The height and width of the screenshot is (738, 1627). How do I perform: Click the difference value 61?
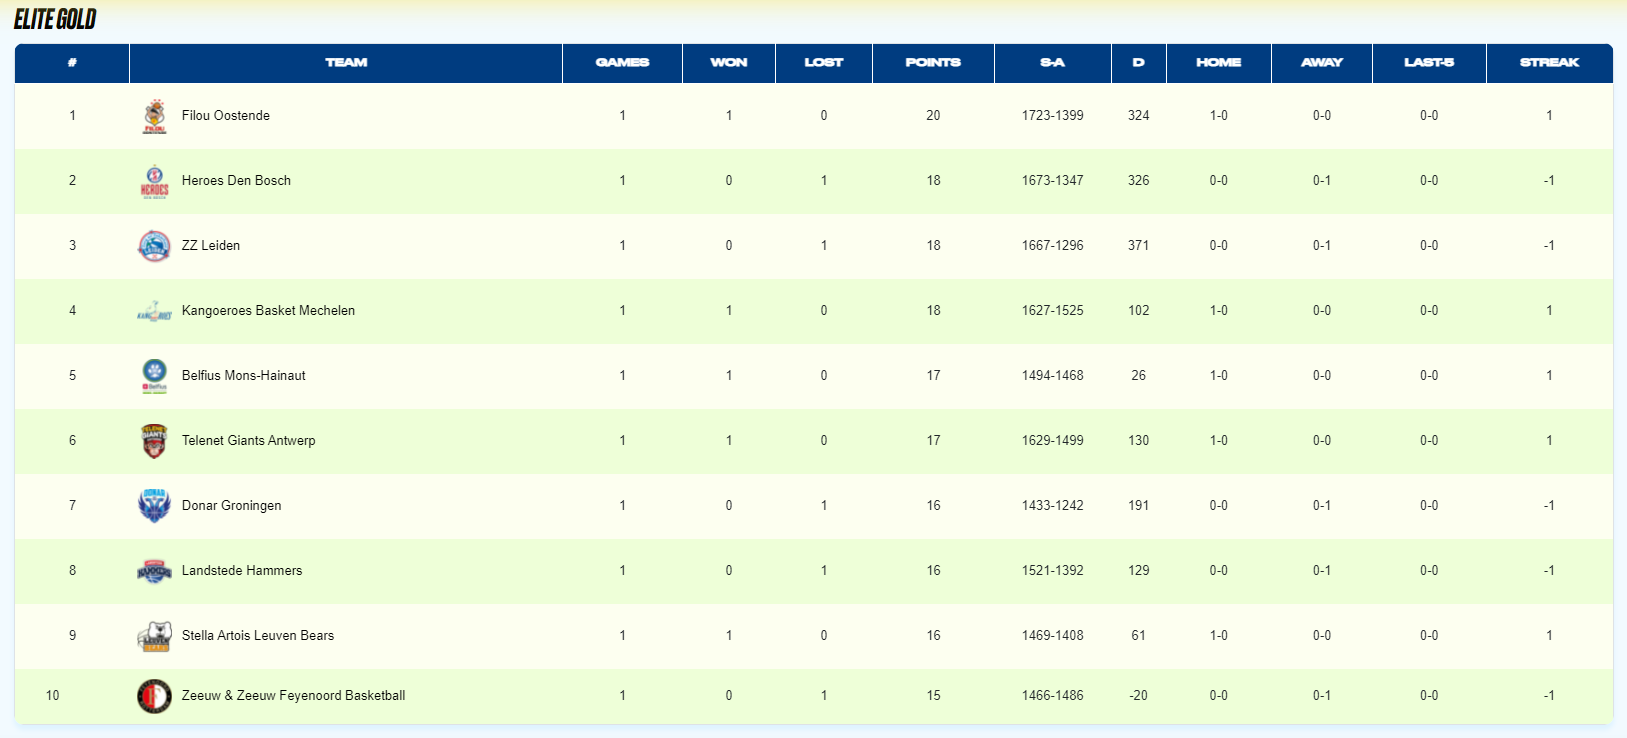(x=1139, y=636)
